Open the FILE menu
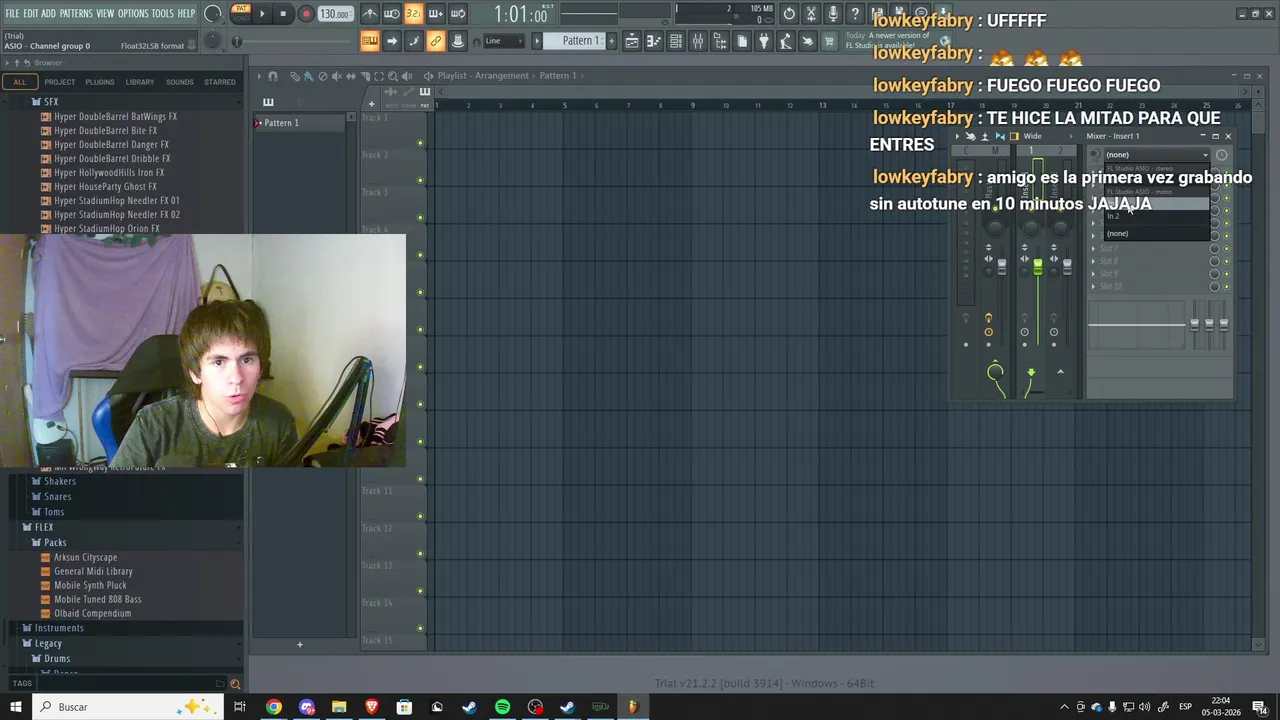 [x=12, y=13]
